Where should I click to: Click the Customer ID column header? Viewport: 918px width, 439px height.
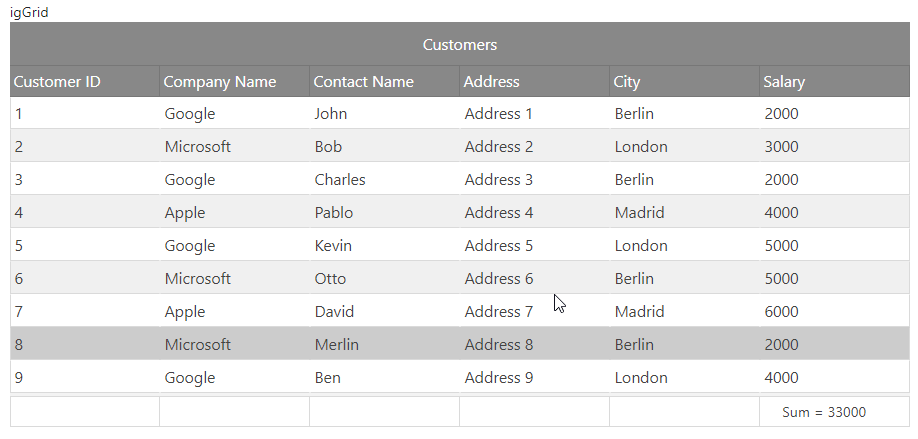[57, 82]
